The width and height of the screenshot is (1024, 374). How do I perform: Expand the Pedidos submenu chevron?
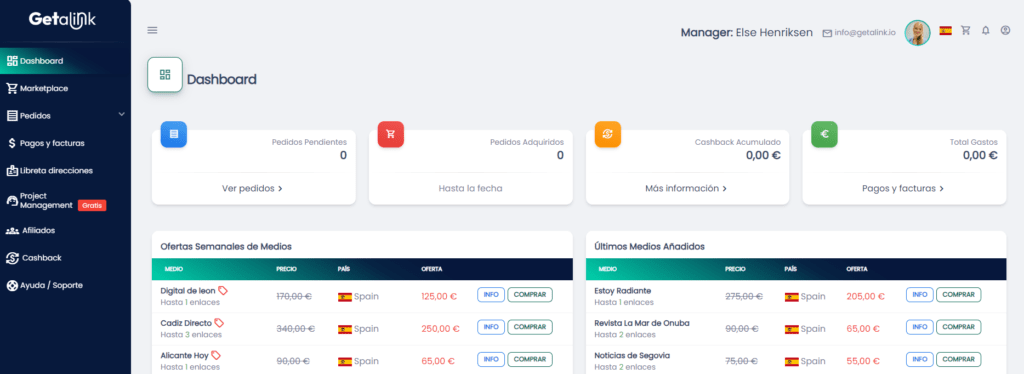[121, 115]
